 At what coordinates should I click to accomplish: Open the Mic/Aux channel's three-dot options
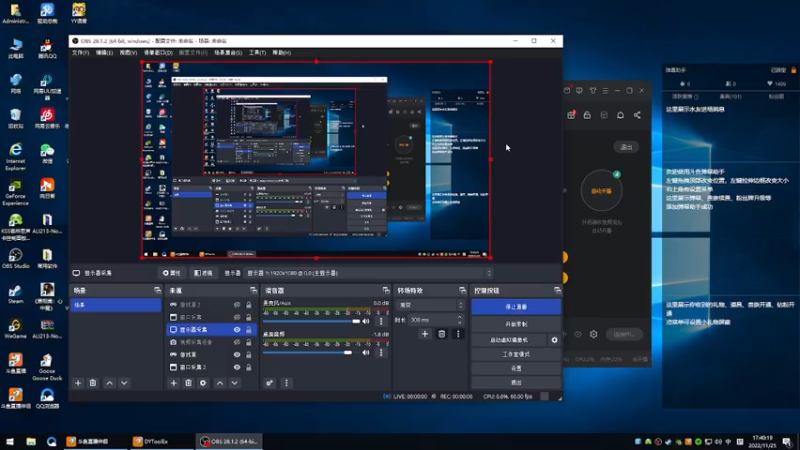(381, 321)
